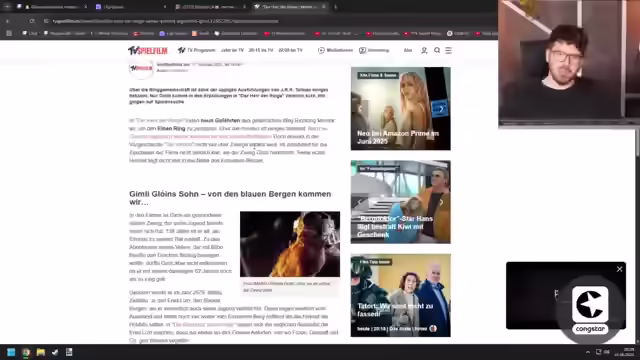Screen dimensions: 640x360
Task: Click the search magnifier icon in site header
Action: pos(437,50)
